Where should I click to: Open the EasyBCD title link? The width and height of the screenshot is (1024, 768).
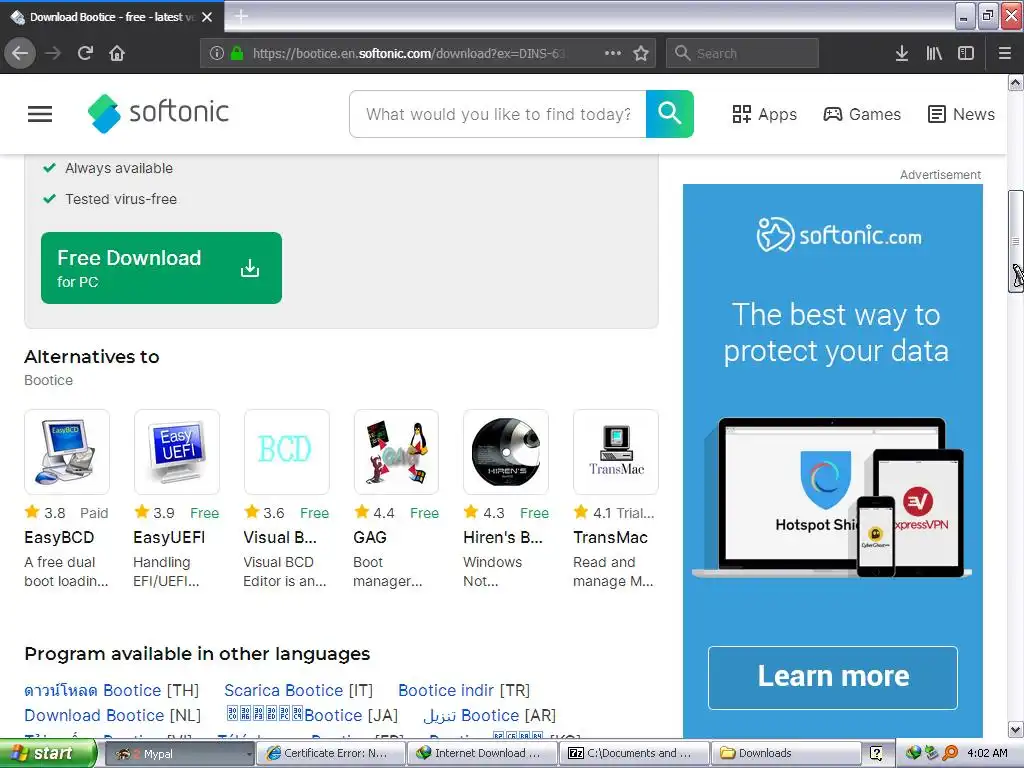click(x=59, y=537)
